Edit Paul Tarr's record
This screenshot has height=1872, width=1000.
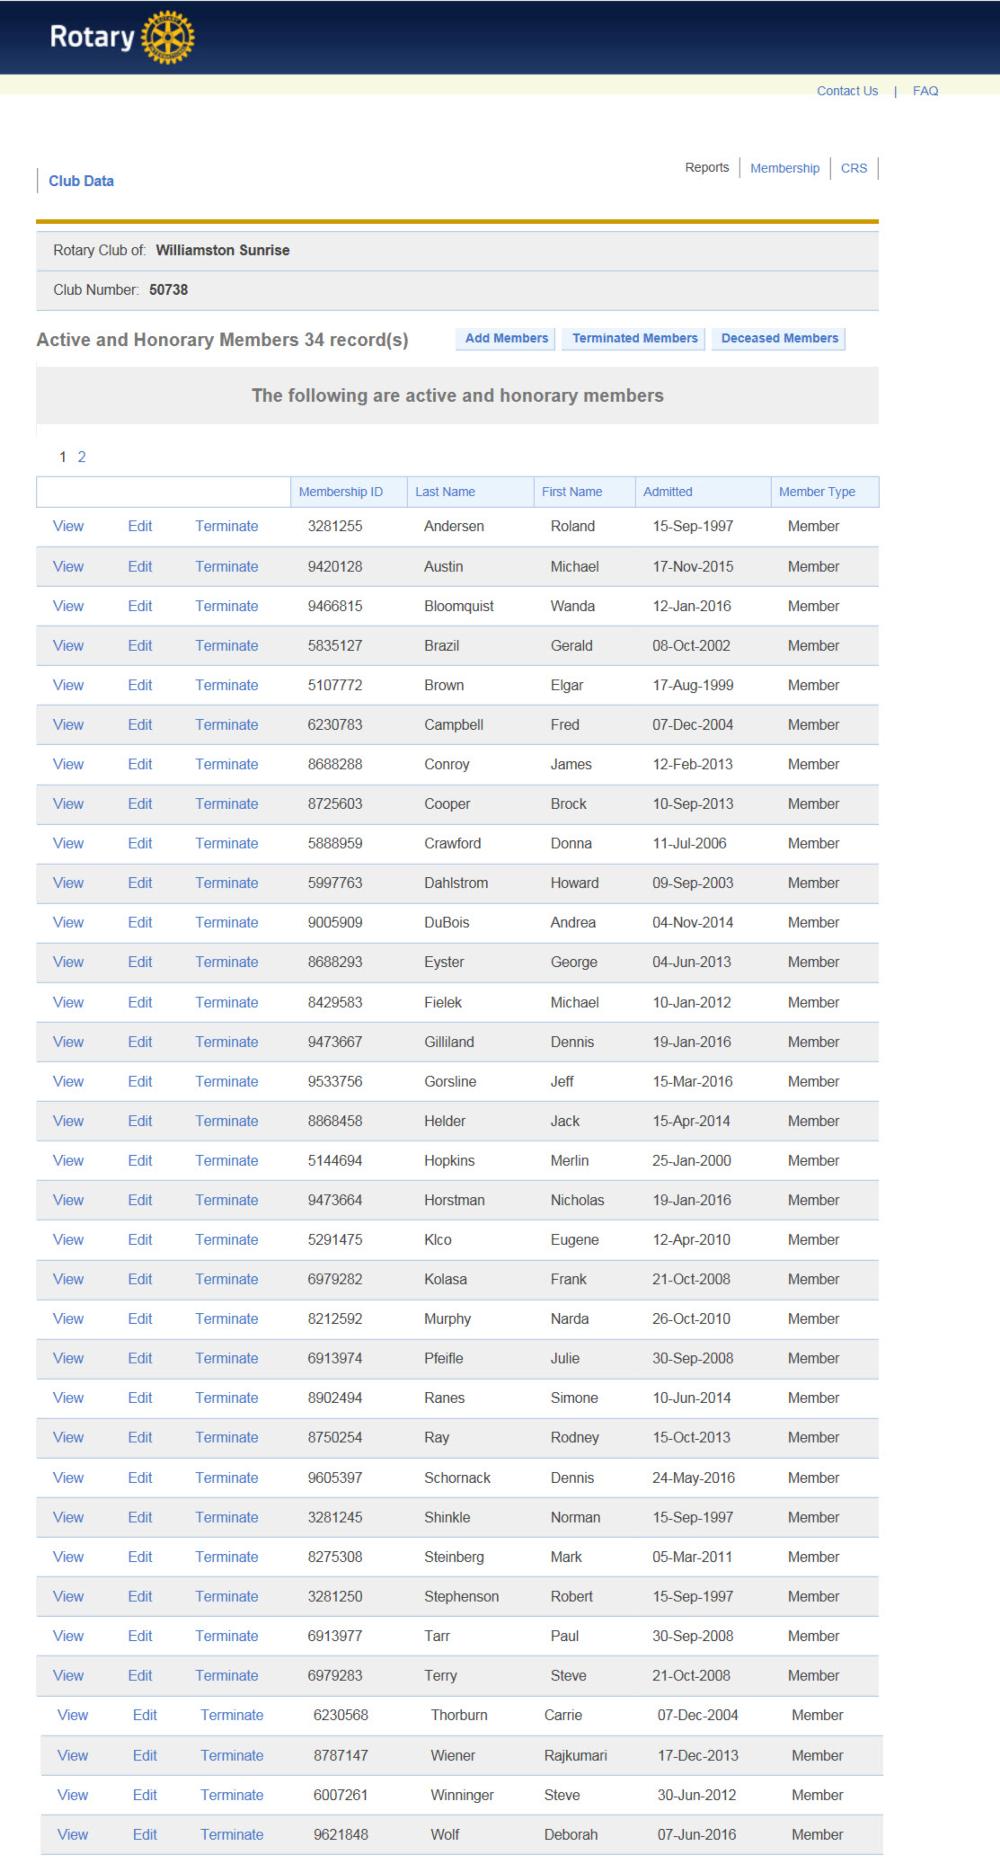(140, 1636)
